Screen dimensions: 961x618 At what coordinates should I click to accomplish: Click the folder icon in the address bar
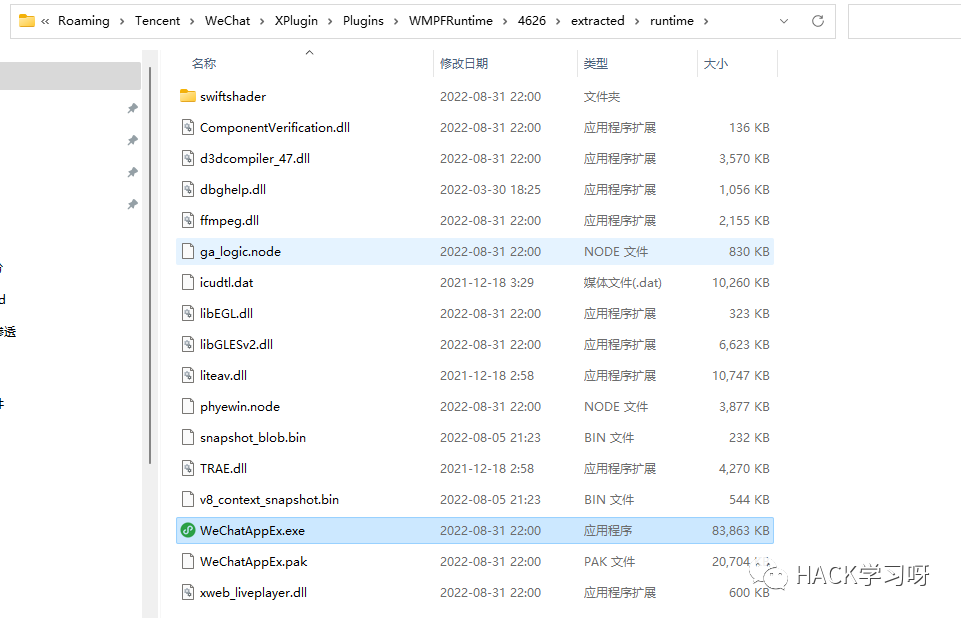coord(26,21)
